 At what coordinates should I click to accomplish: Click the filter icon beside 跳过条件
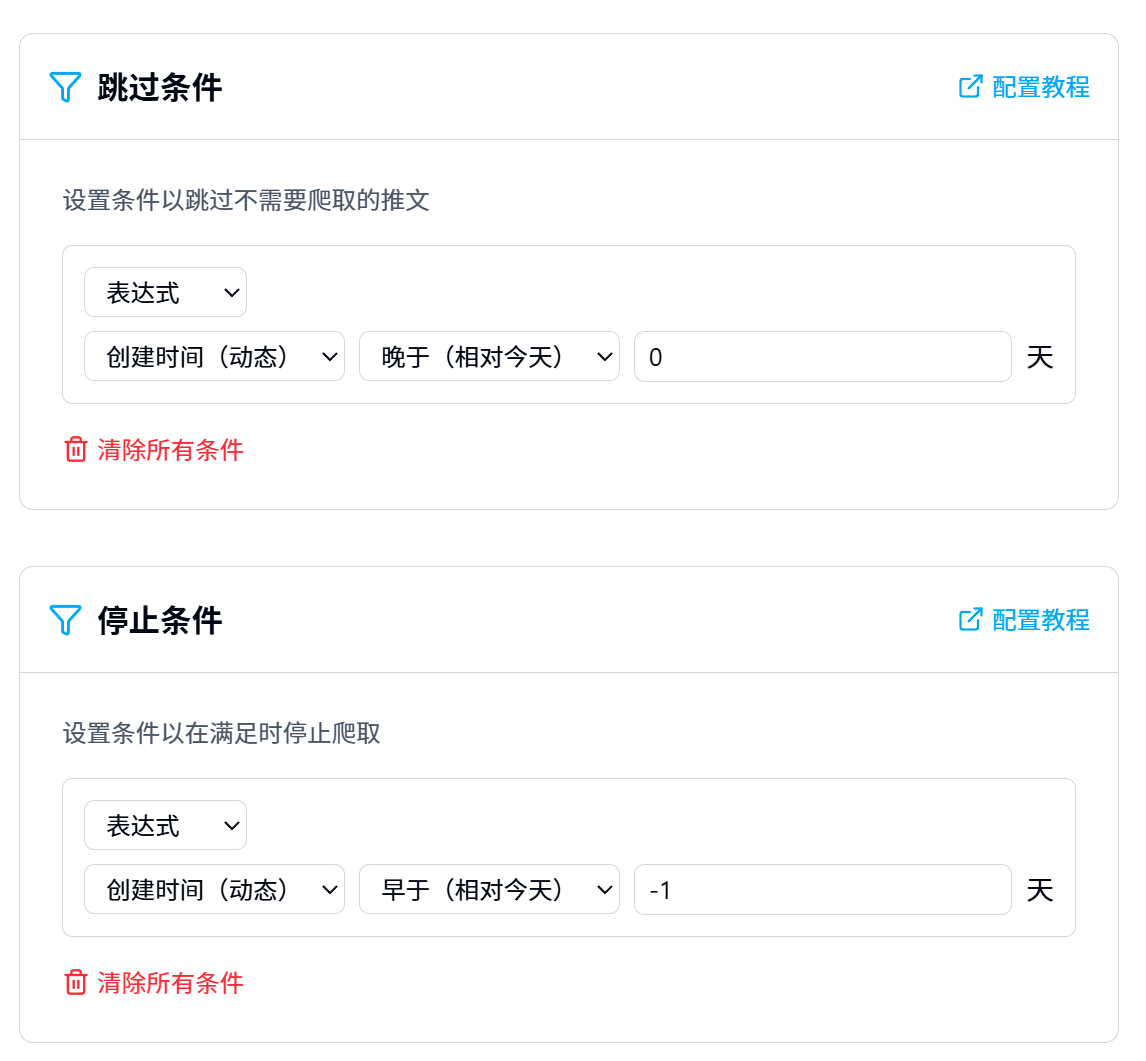65,87
